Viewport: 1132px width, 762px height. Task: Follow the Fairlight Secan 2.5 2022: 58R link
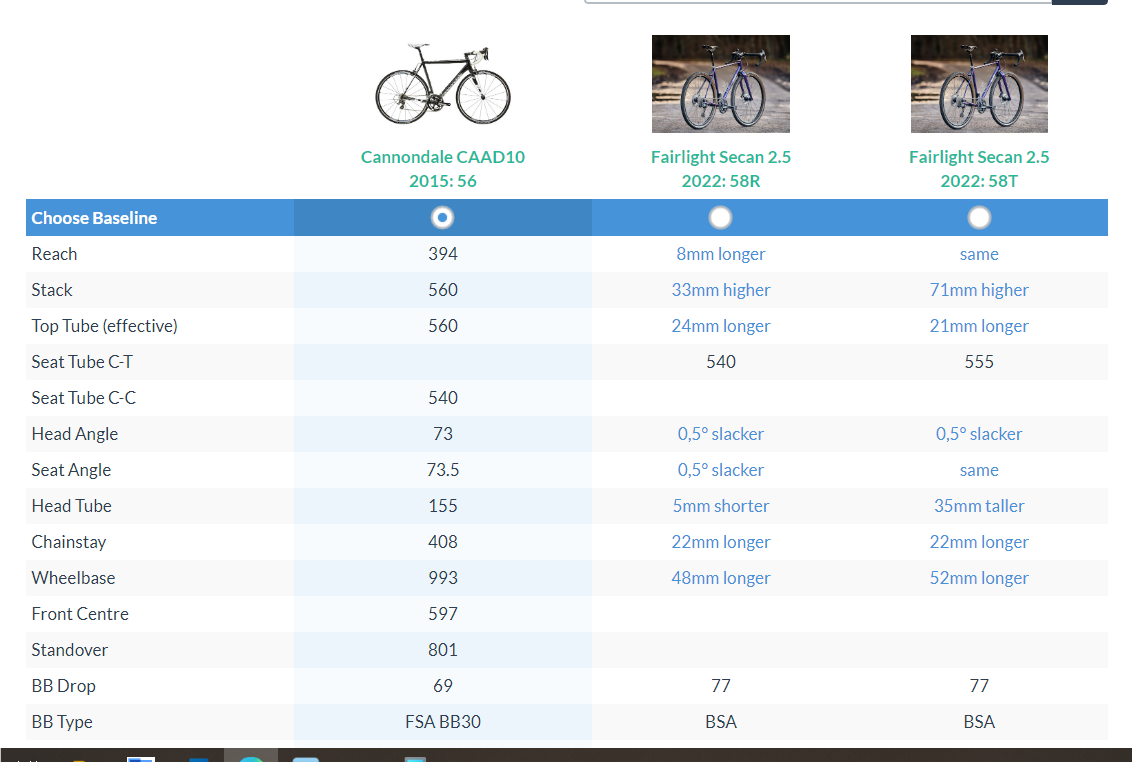(x=720, y=169)
